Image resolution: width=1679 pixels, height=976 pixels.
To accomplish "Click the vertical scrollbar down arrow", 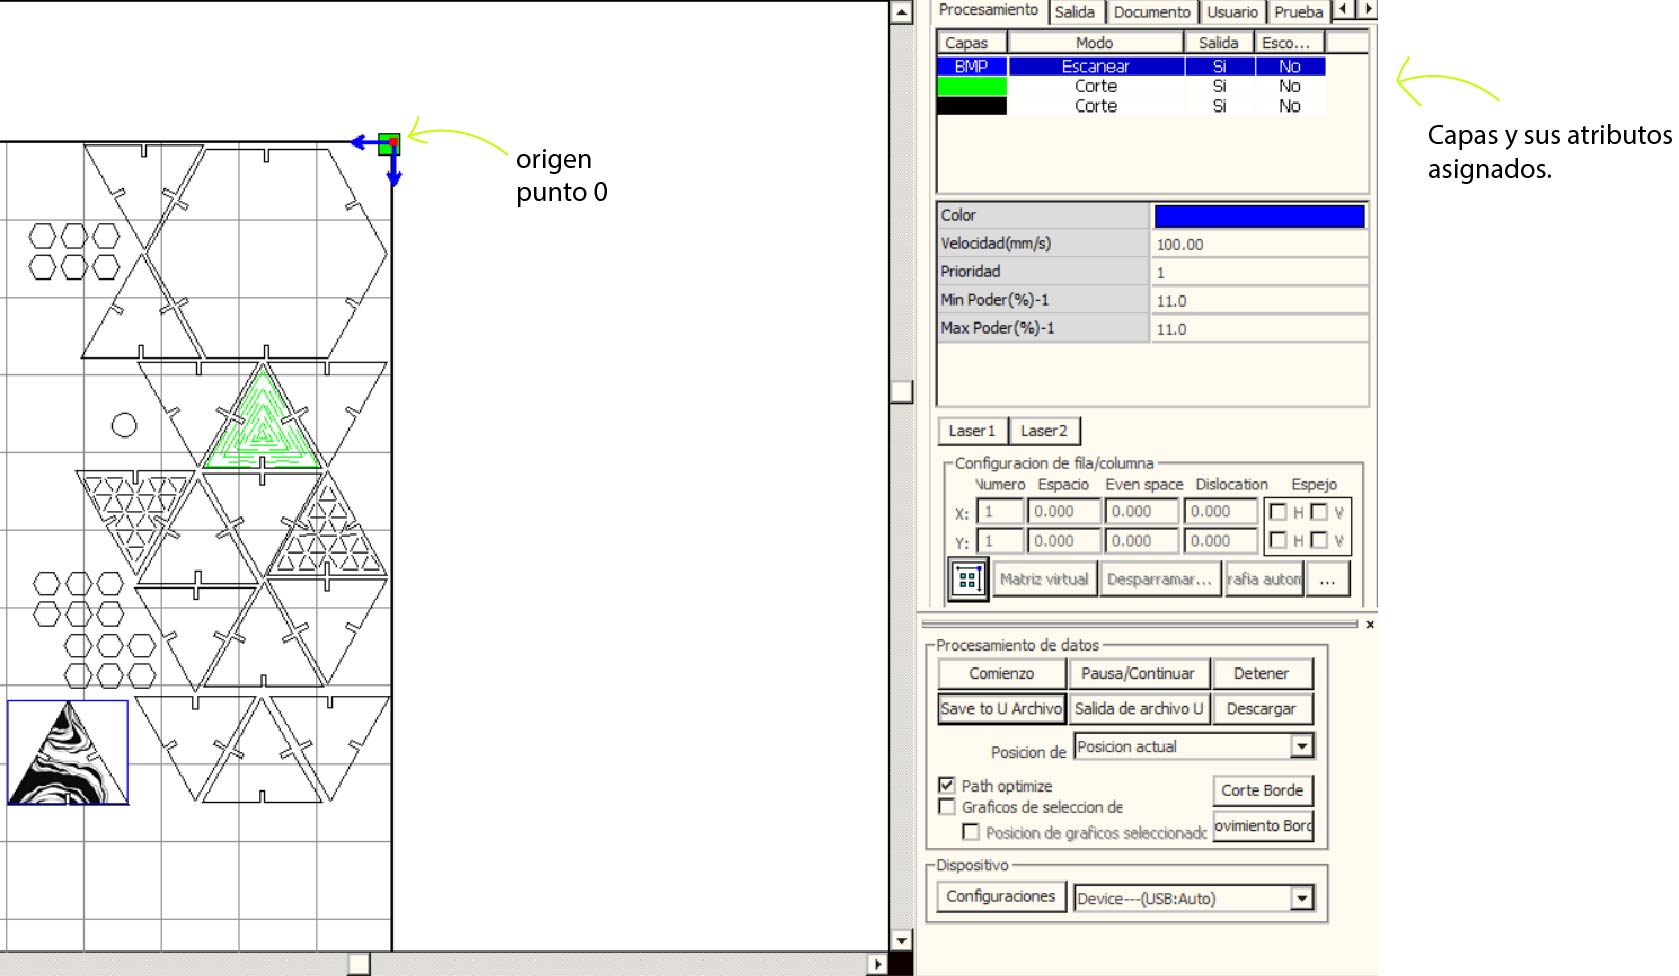I will (901, 940).
